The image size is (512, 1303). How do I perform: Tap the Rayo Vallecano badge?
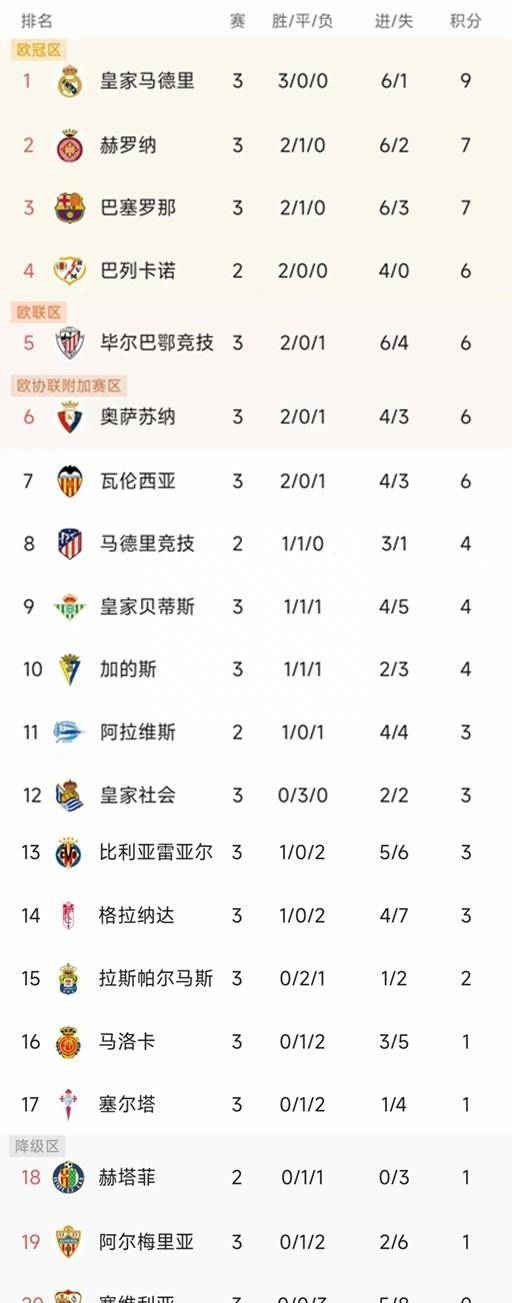pos(69,270)
